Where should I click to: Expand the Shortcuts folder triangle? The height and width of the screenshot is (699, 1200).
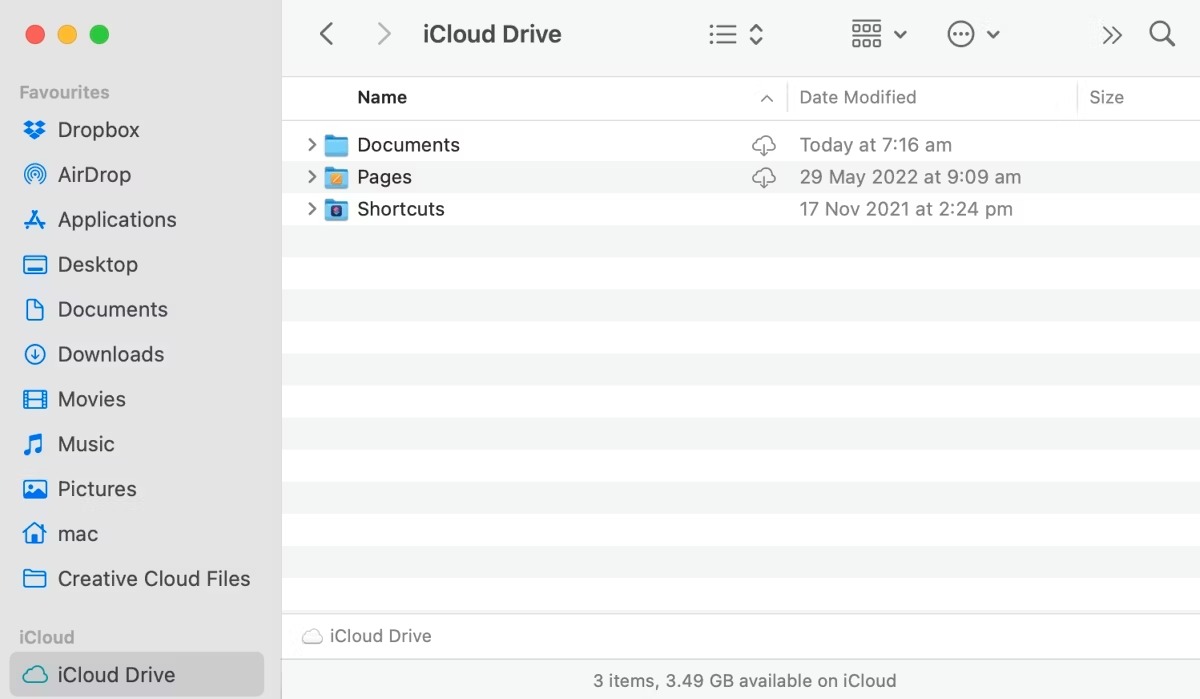coord(311,209)
